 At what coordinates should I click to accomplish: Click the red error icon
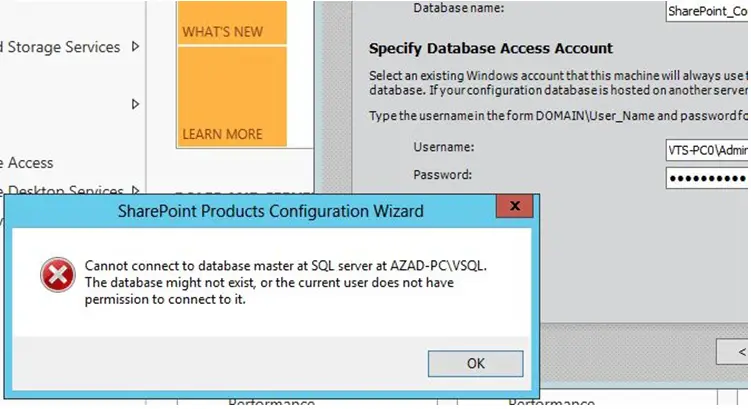[56, 275]
